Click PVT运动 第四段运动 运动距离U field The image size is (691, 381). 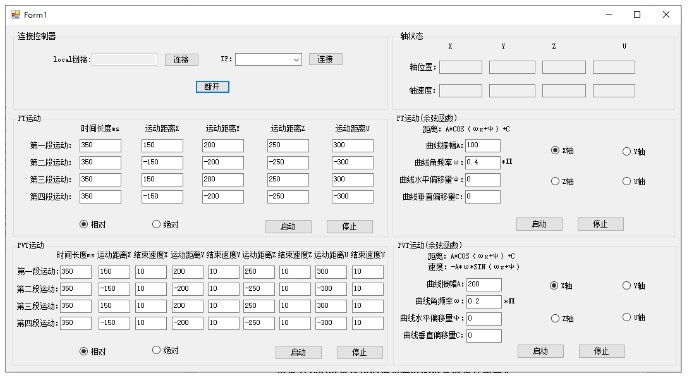click(x=331, y=323)
